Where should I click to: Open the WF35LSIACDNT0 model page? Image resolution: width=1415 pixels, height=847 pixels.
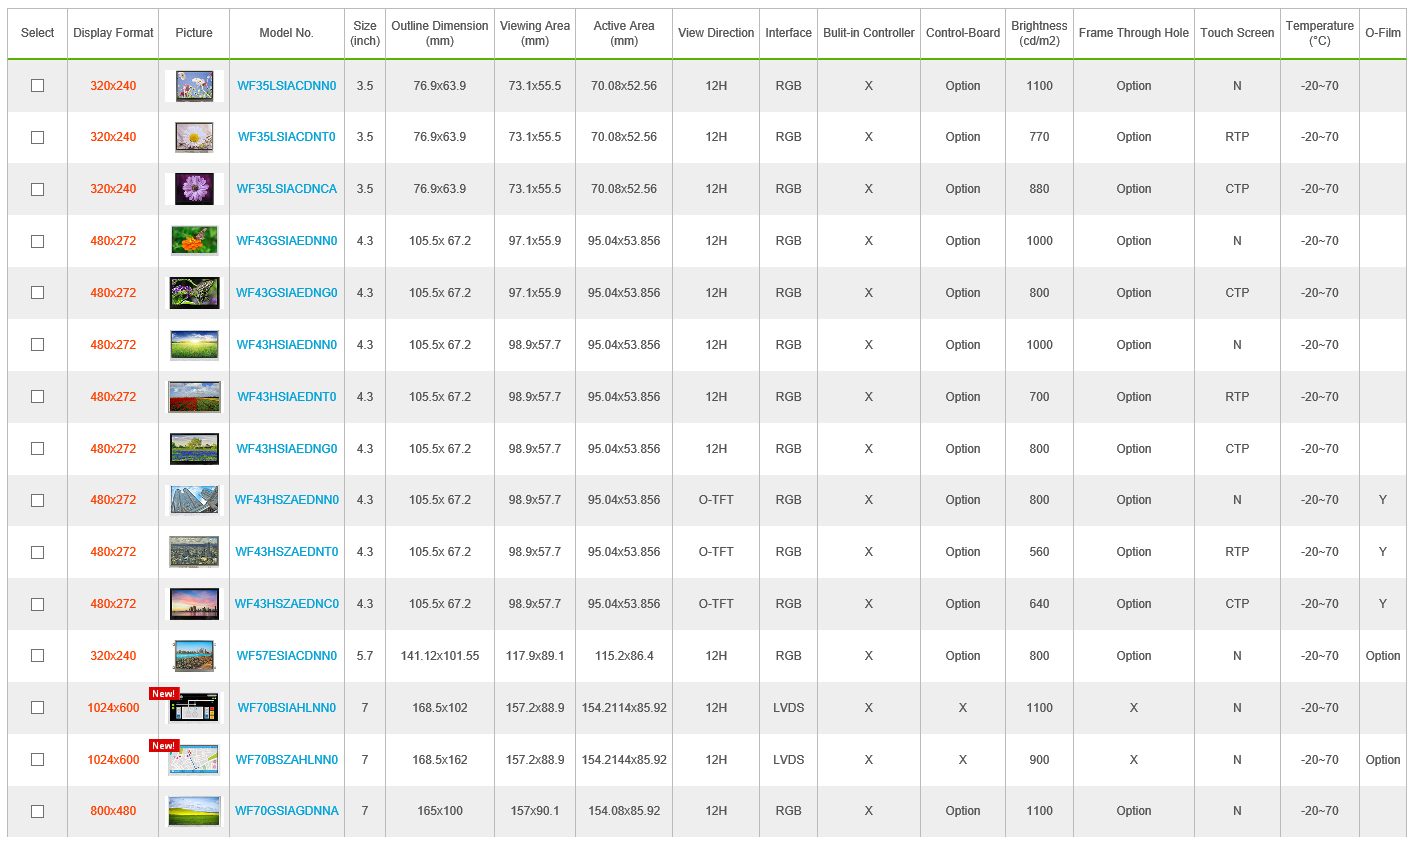(287, 137)
